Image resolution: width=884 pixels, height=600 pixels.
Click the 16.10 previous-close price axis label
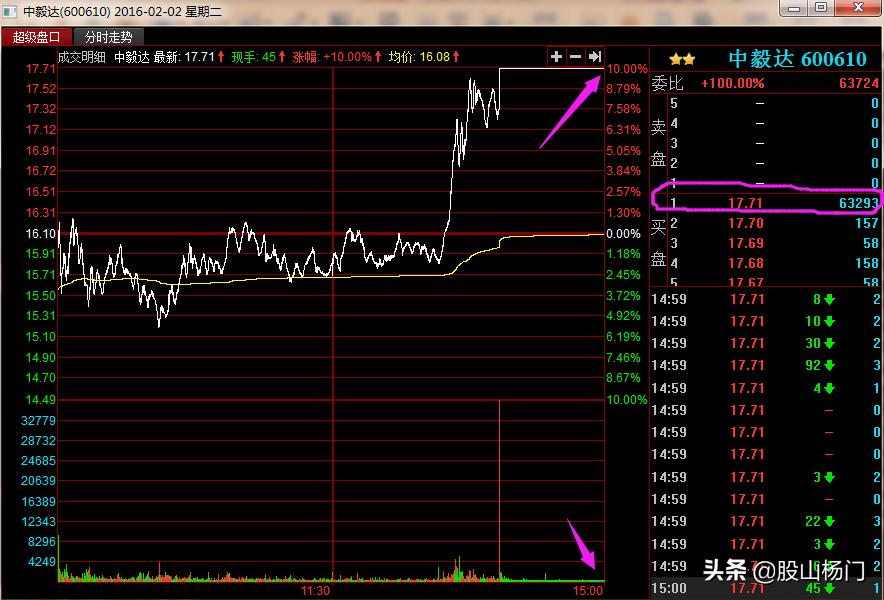(x=41, y=233)
